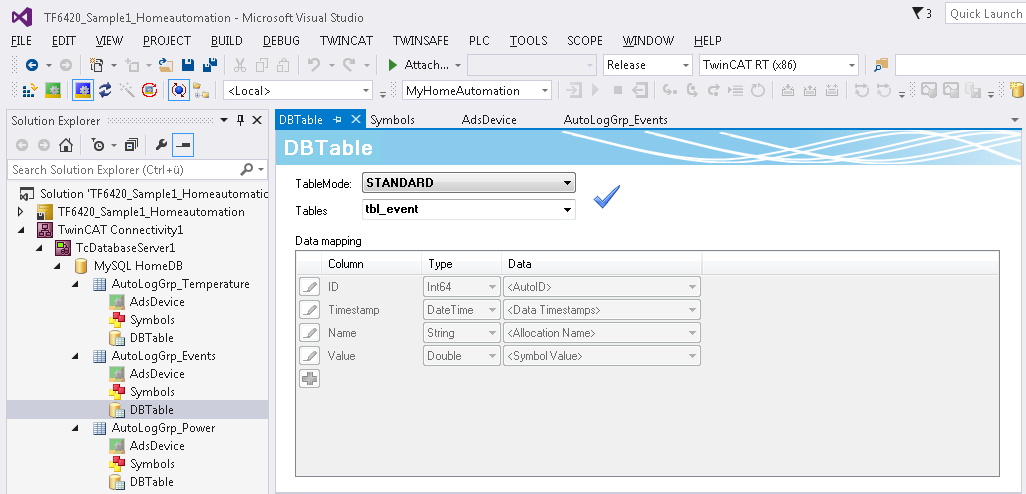
Task: Click the Save All icon
Action: tap(210, 65)
